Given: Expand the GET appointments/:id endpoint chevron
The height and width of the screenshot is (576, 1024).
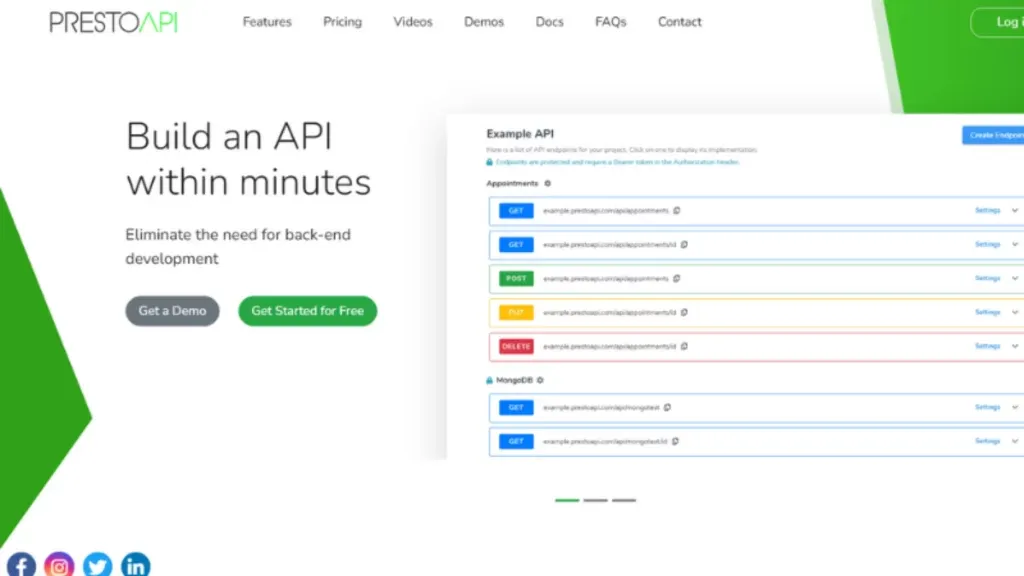Looking at the screenshot, I should (x=1015, y=244).
